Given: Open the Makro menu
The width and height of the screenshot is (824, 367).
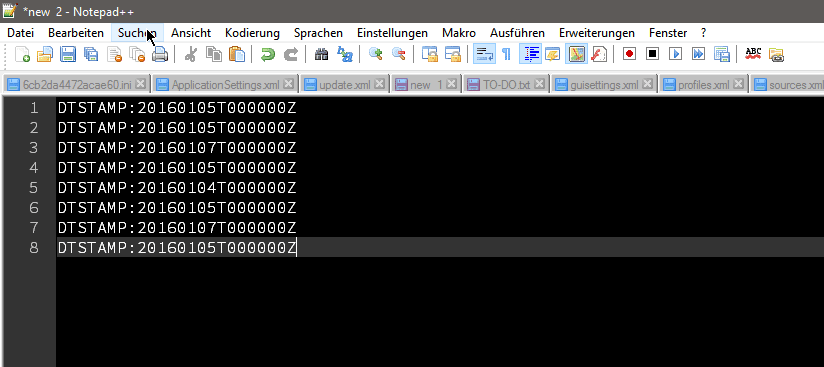Looking at the screenshot, I should pos(459,33).
